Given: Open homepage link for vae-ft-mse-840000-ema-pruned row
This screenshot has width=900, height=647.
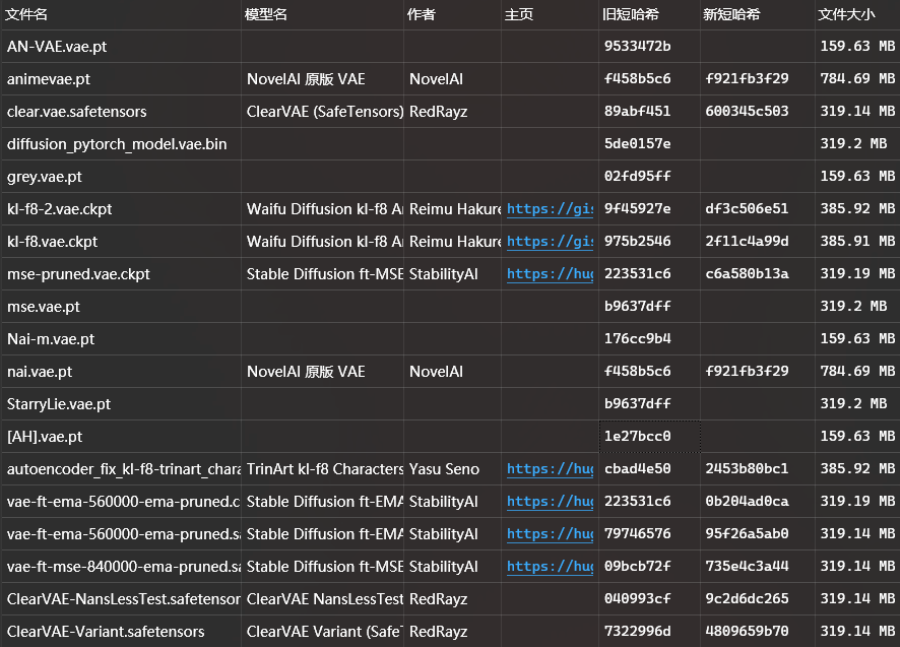Looking at the screenshot, I should click(x=550, y=567).
